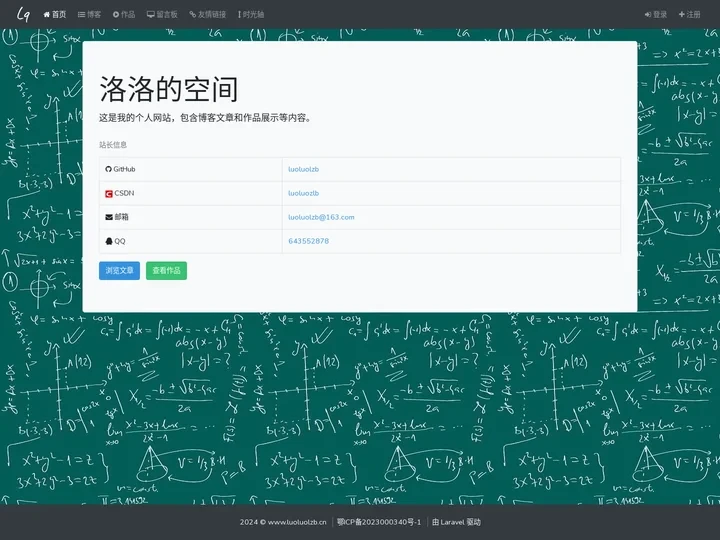Click the envelope icon beside 邮箱
This screenshot has height=540, width=720.
[x=109, y=217]
